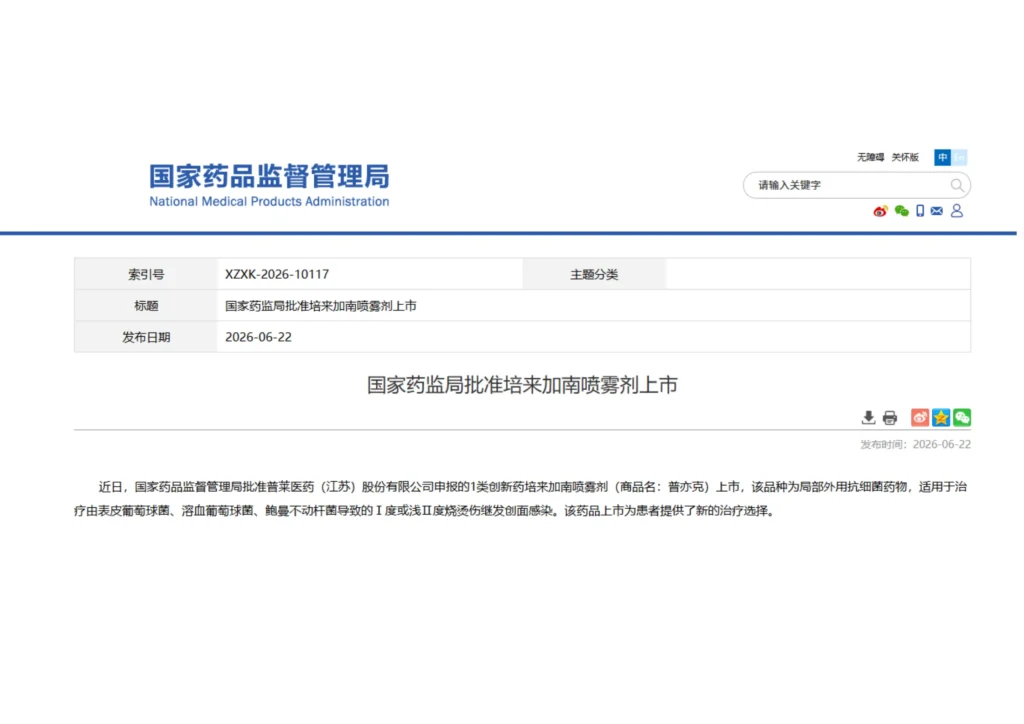1024x724 pixels.
Task: Click the article headline 国家药监局批准培来加南喷雾剂上市
Action: pyautogui.click(x=522, y=385)
